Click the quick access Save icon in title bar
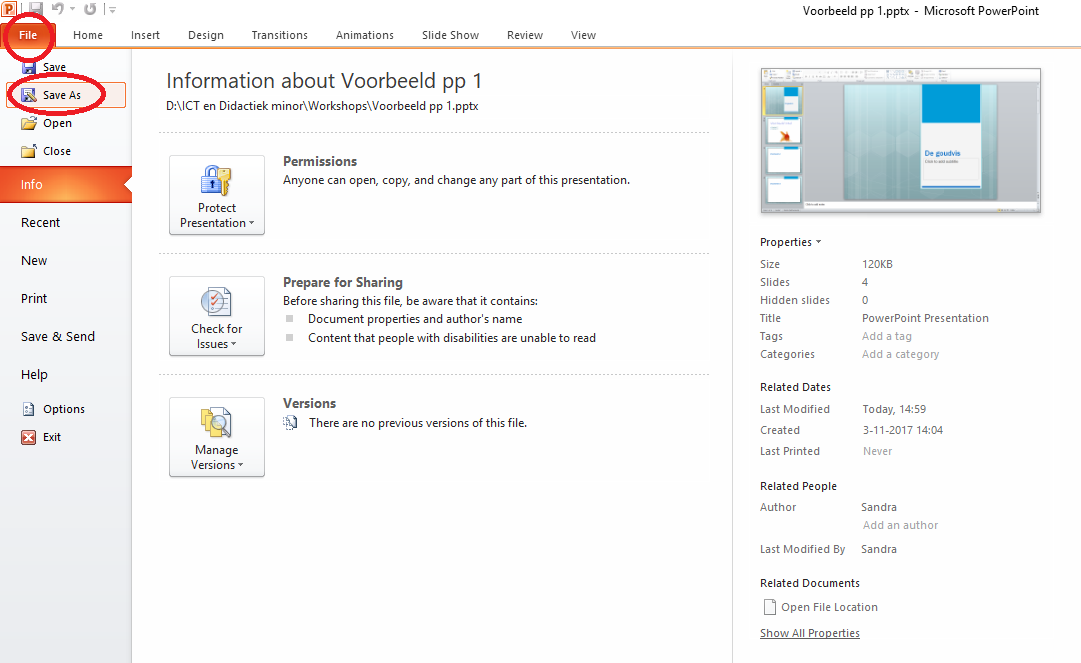This screenshot has height=663, width=1081. pyautogui.click(x=36, y=9)
